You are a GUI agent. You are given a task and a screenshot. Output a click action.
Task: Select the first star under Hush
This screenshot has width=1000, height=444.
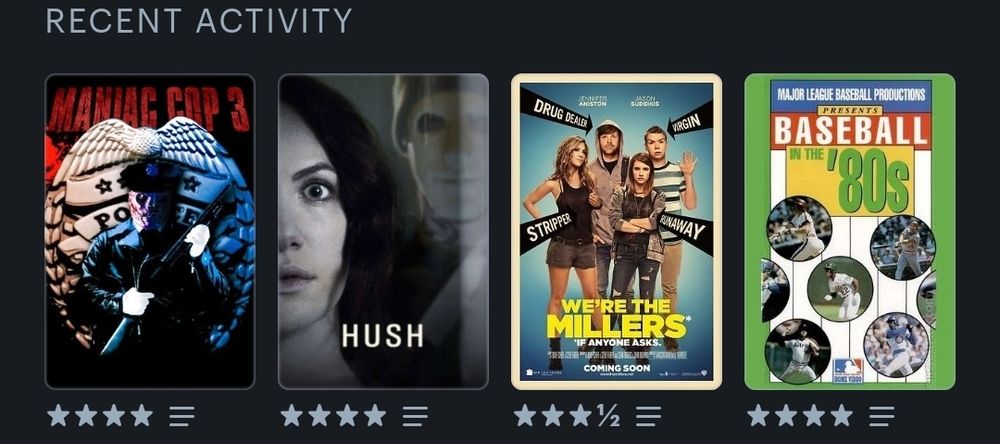coord(291,415)
